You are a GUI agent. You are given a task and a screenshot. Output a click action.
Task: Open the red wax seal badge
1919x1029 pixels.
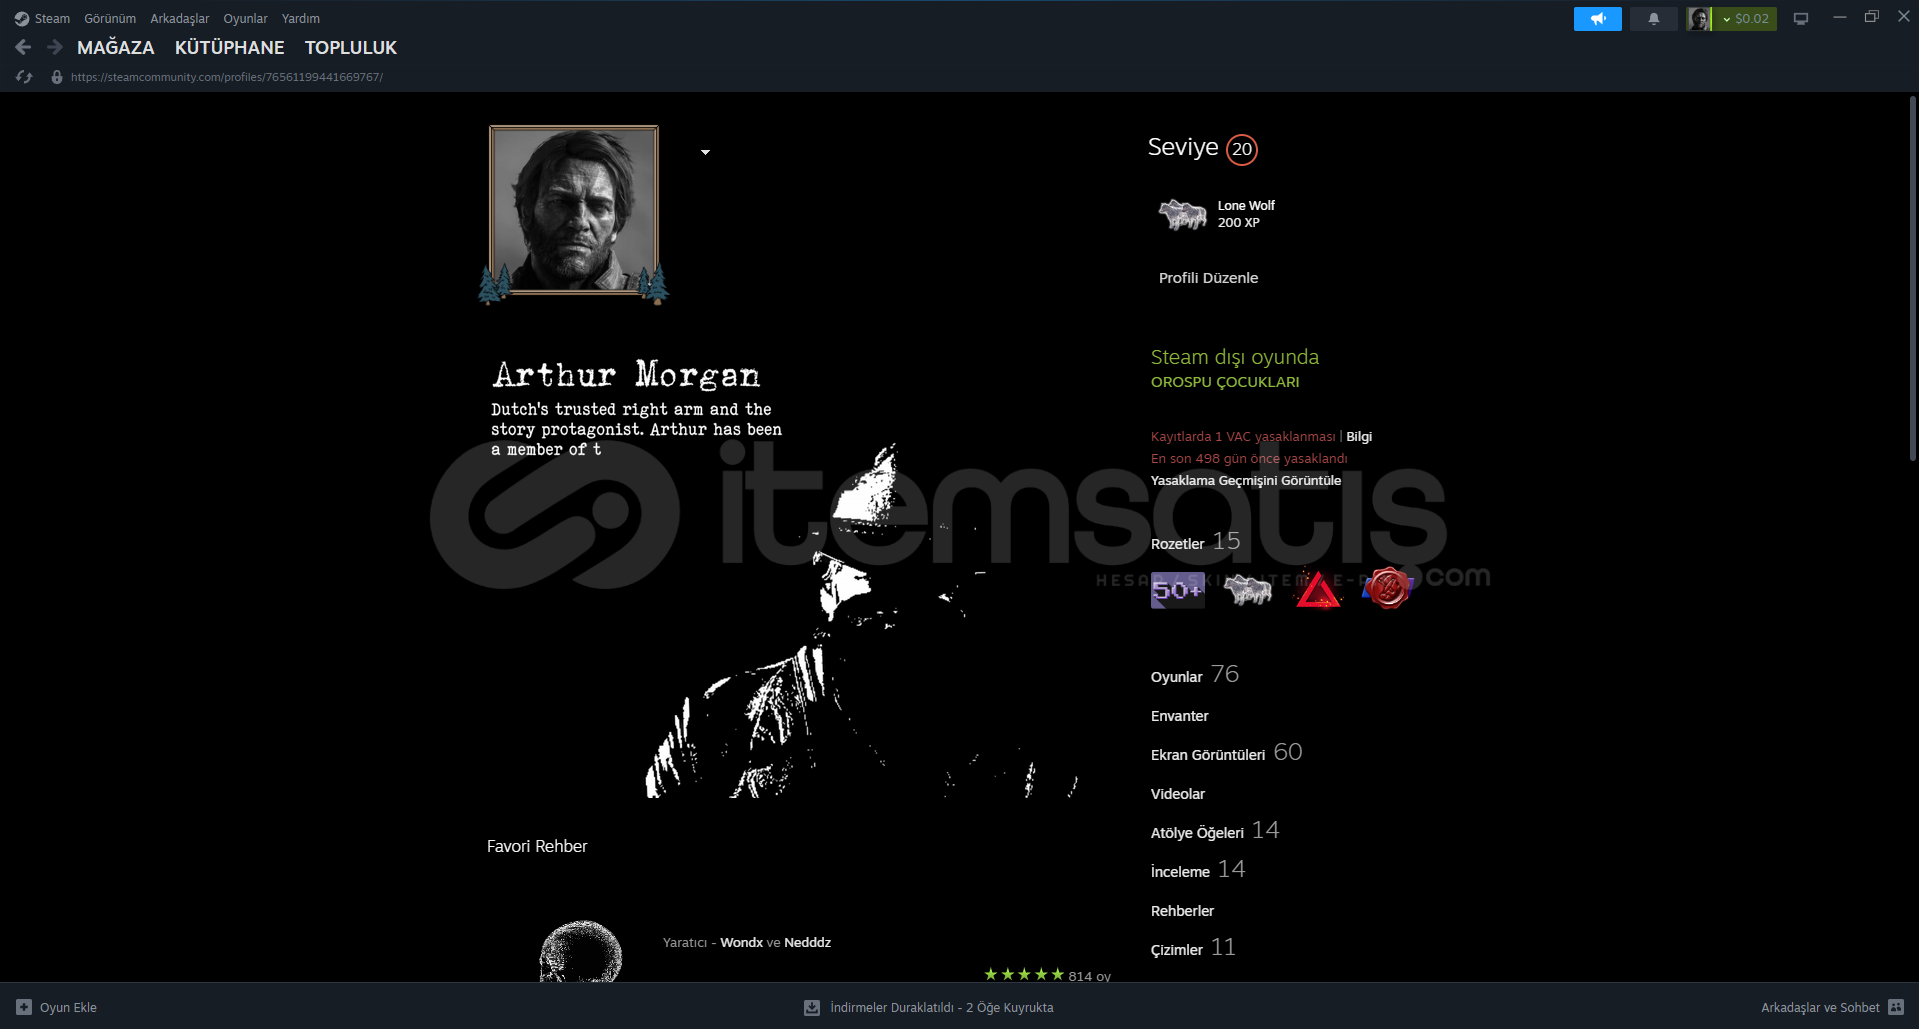pos(1388,589)
